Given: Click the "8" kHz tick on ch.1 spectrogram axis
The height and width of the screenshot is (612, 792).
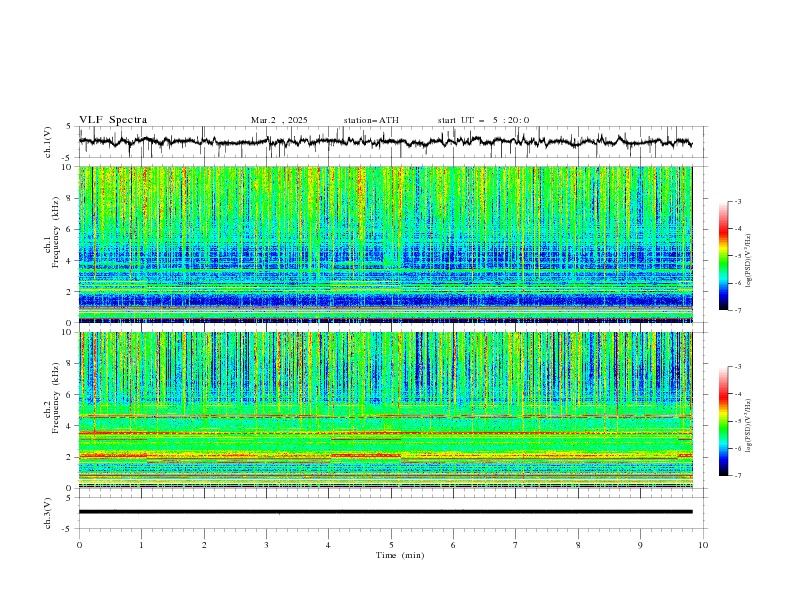Looking at the screenshot, I should (x=70, y=198).
